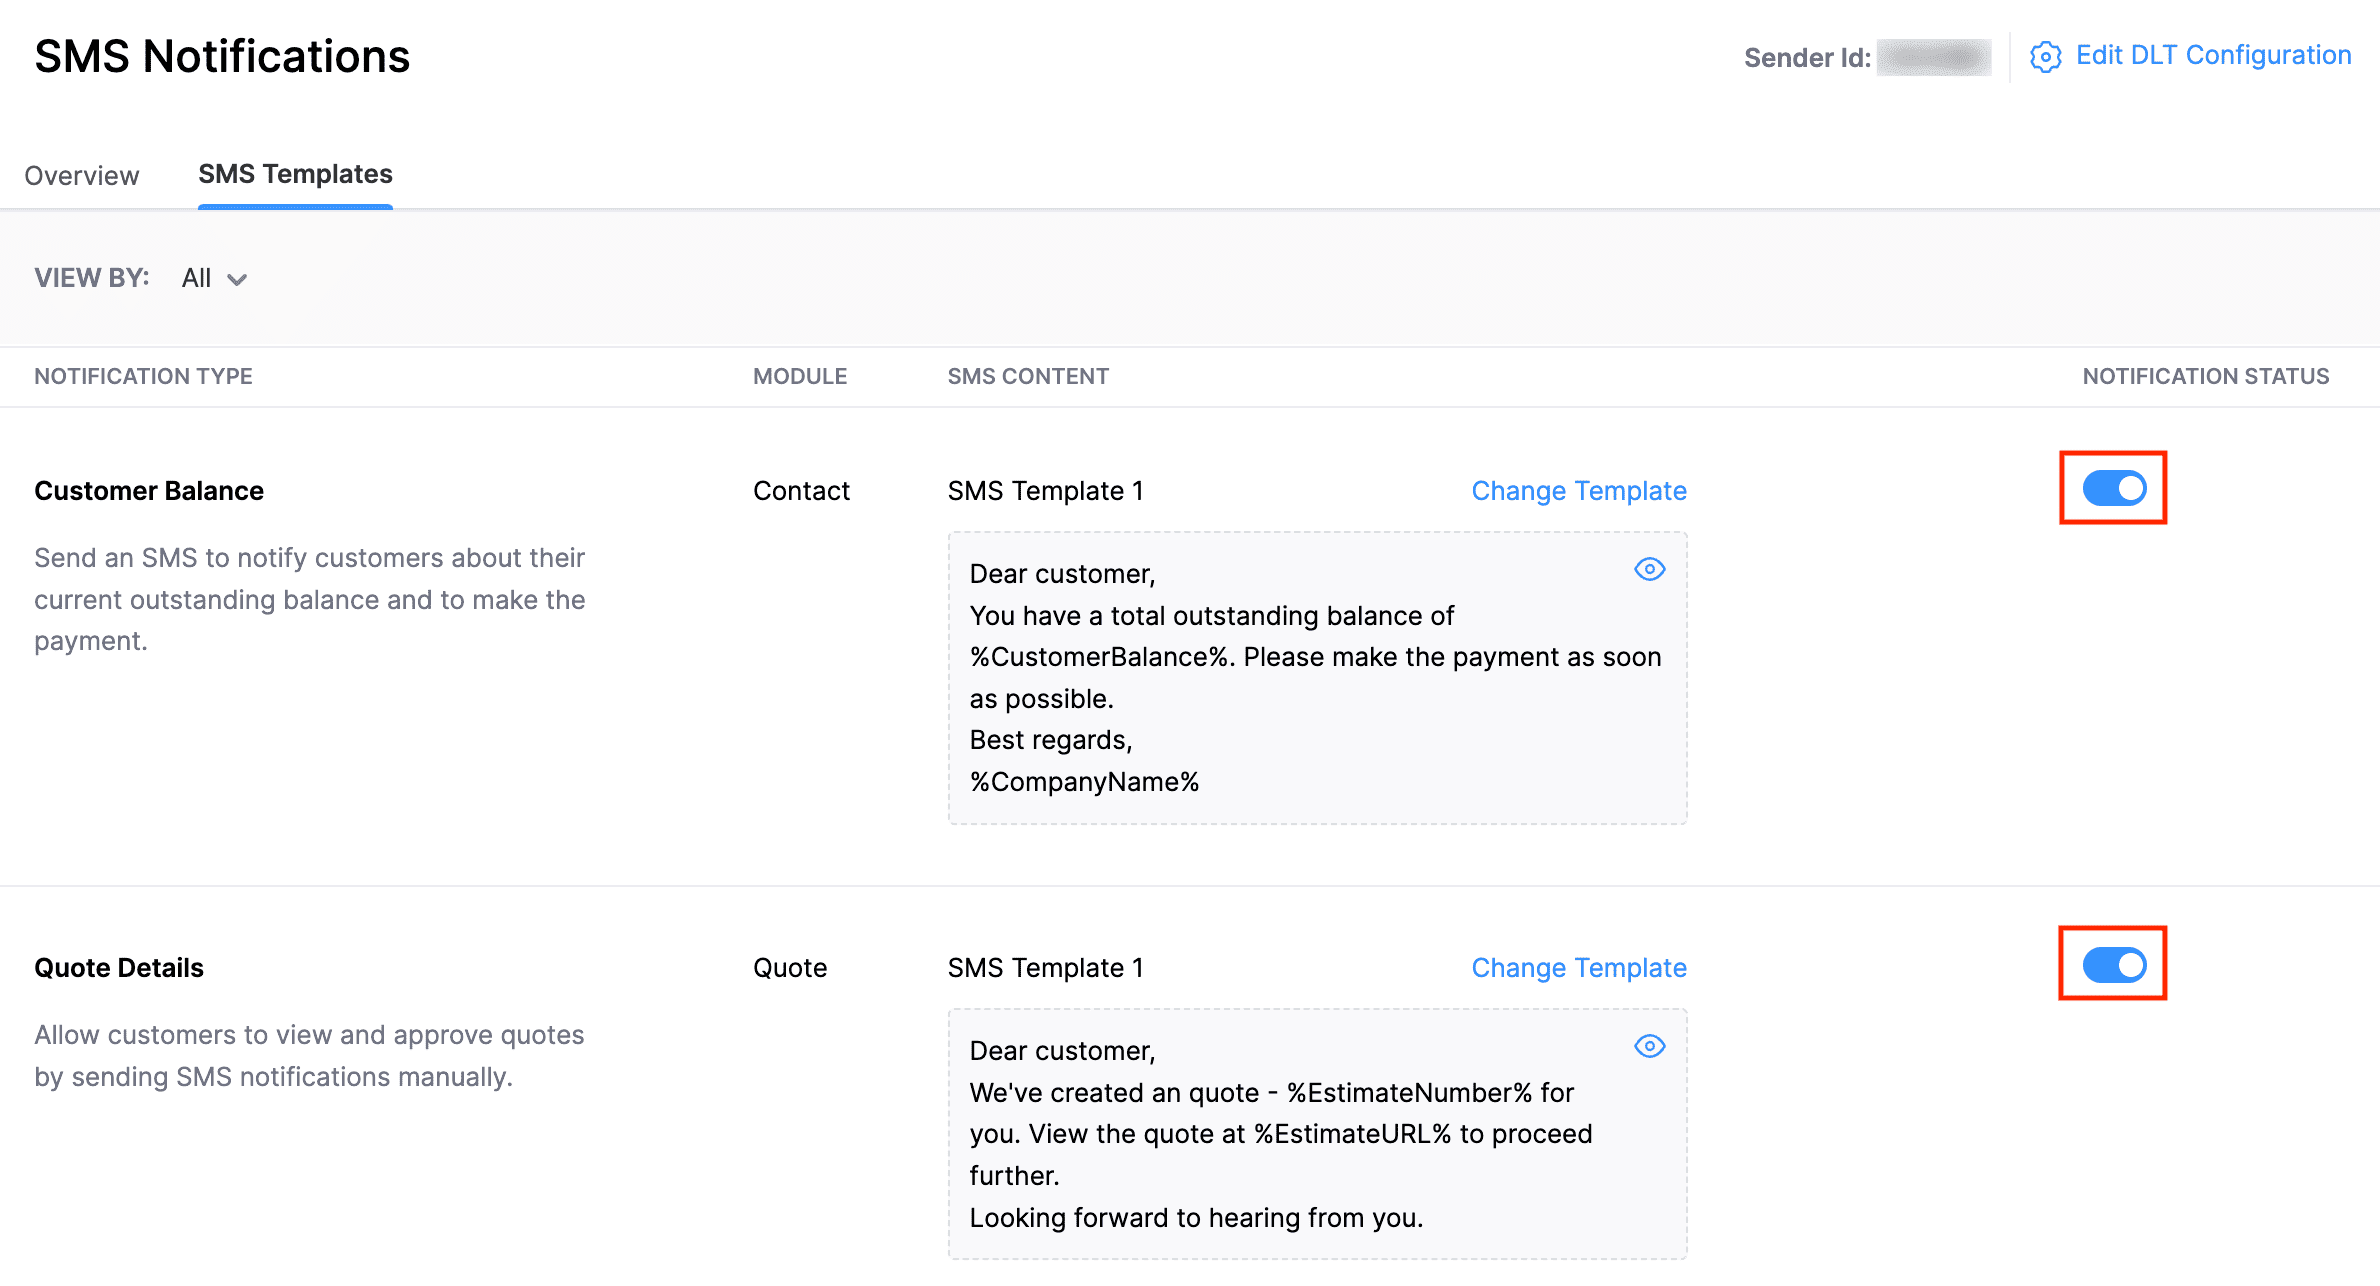The width and height of the screenshot is (2380, 1286).
Task: Click the NOTIFICATION STATUS column header
Action: pos(2205,376)
